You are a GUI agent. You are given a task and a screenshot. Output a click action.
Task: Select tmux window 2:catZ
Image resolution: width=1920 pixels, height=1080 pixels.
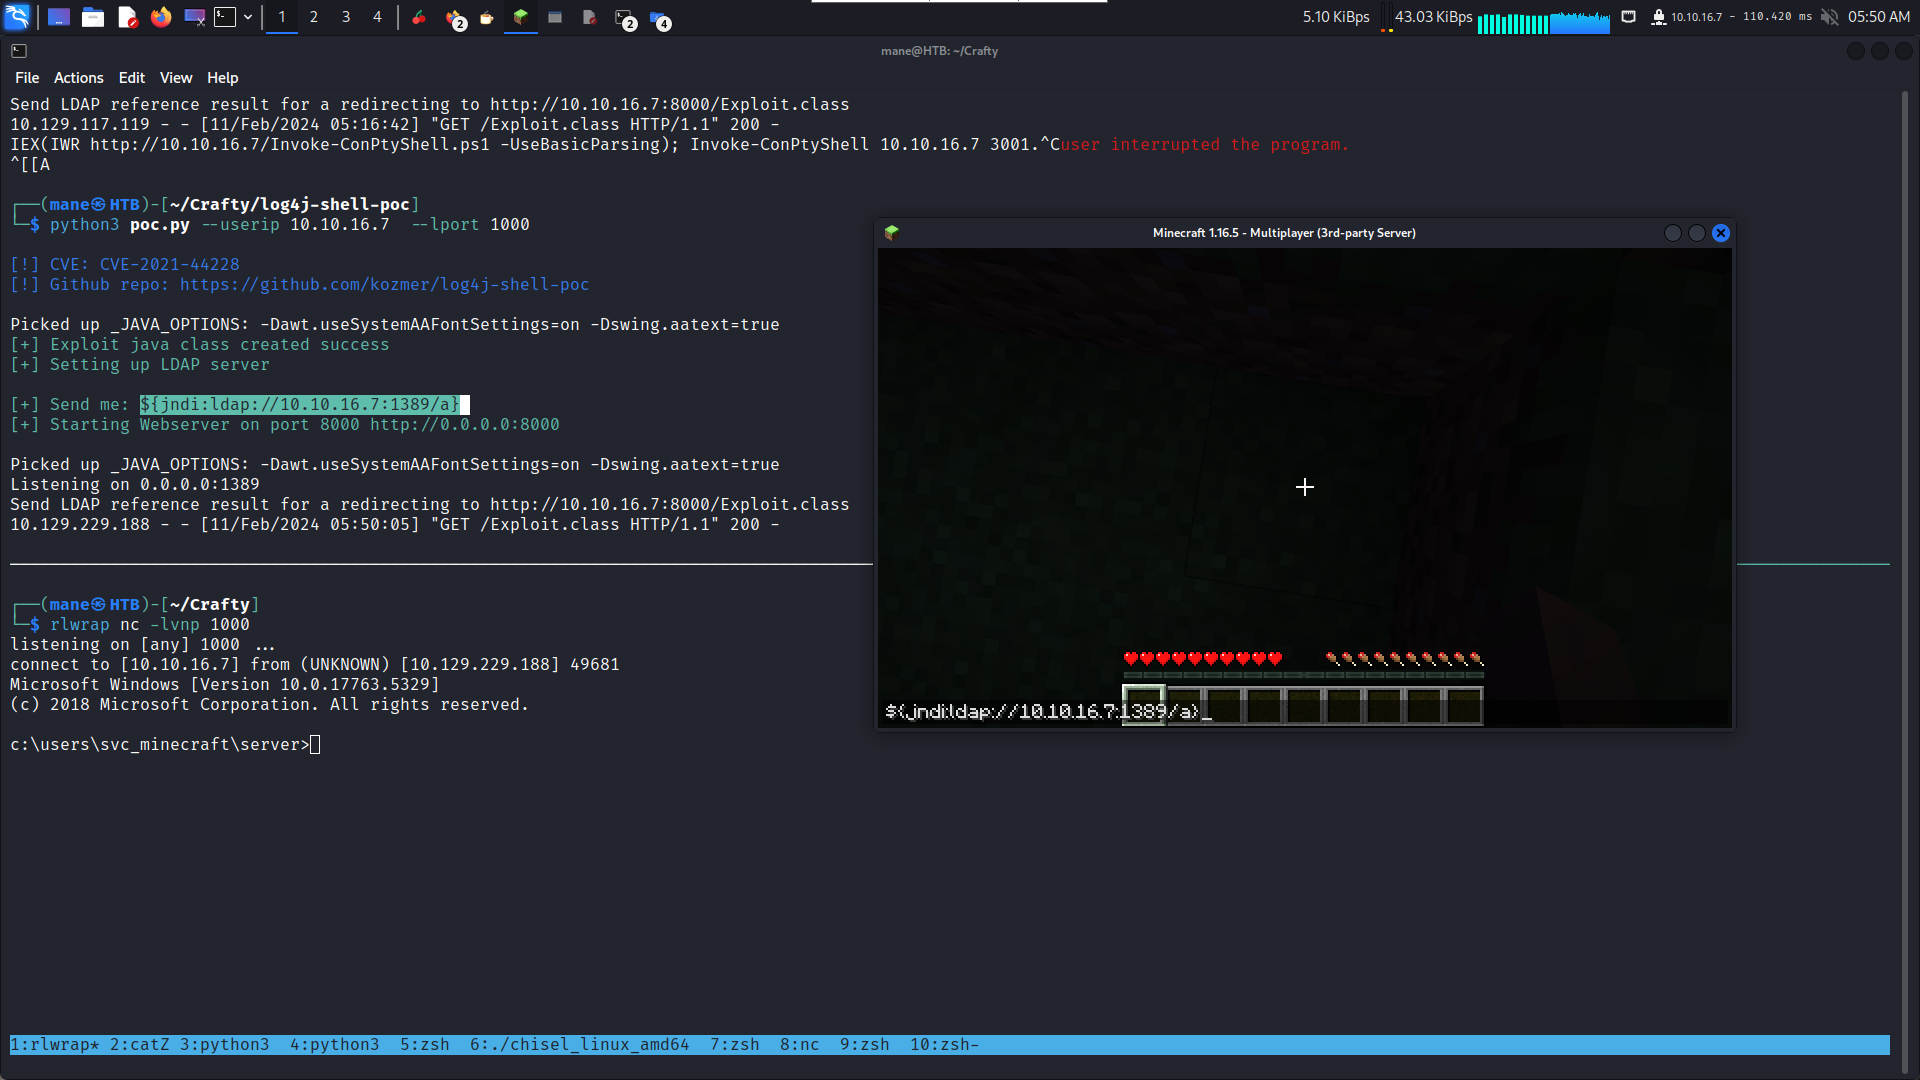point(140,1045)
